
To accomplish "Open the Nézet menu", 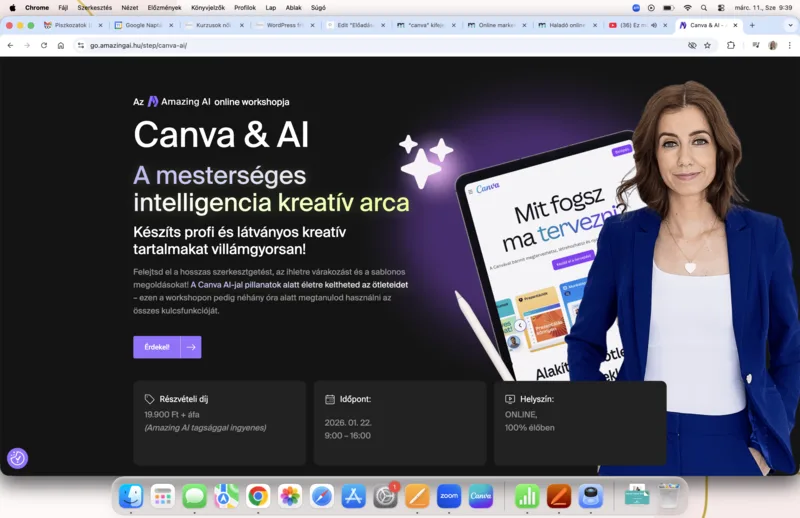I will coord(130,8).
